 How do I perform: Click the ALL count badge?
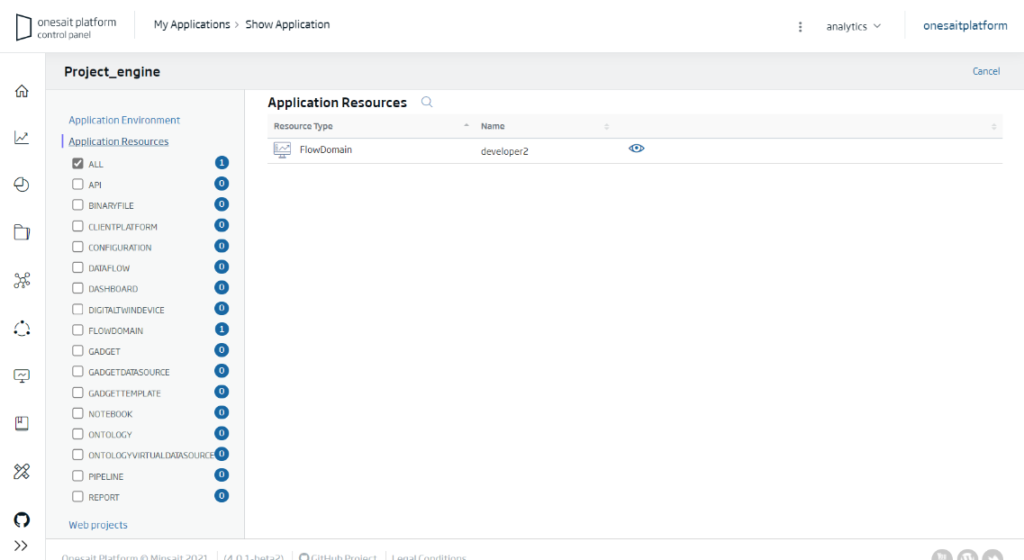click(x=221, y=163)
